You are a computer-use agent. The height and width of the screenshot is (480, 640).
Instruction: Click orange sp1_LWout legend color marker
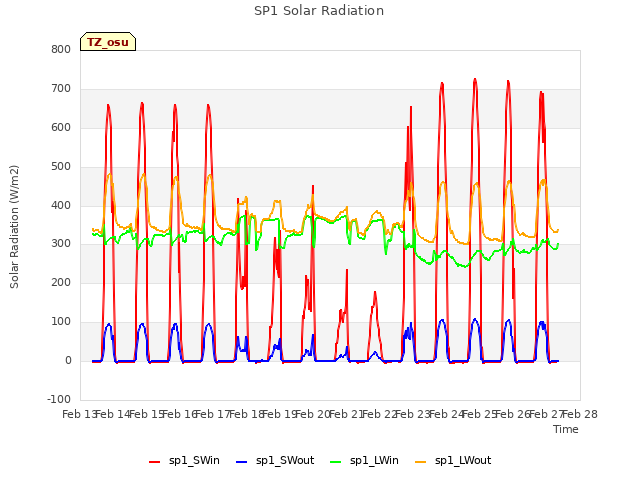(420, 462)
